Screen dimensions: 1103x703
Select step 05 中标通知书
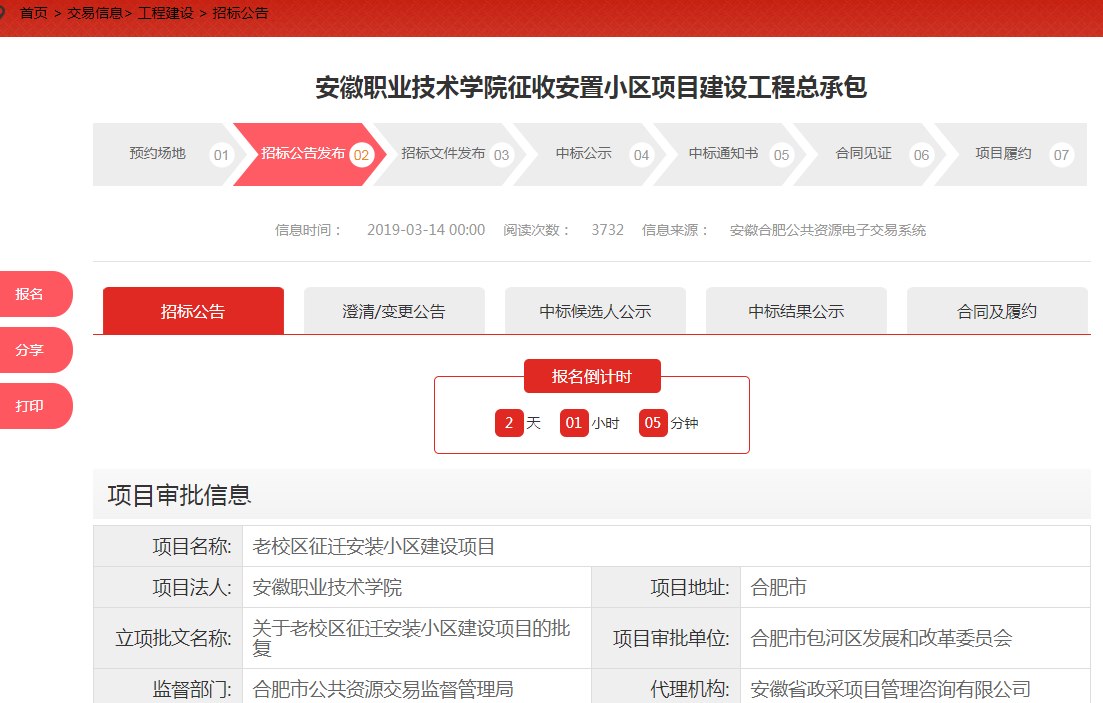coord(723,154)
